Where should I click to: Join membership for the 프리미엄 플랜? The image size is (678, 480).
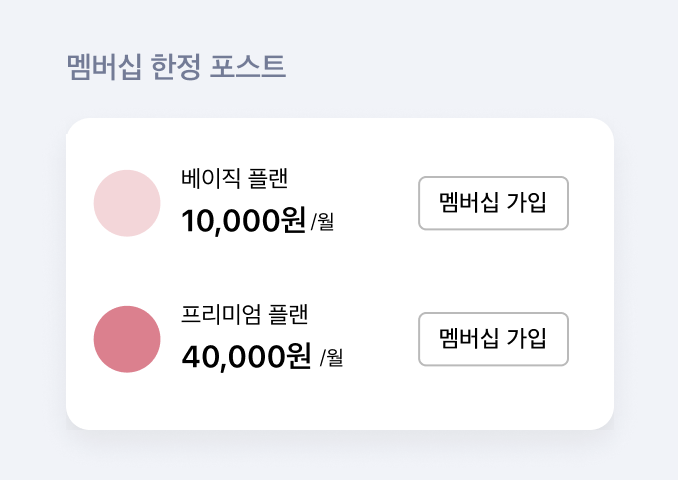493,339
